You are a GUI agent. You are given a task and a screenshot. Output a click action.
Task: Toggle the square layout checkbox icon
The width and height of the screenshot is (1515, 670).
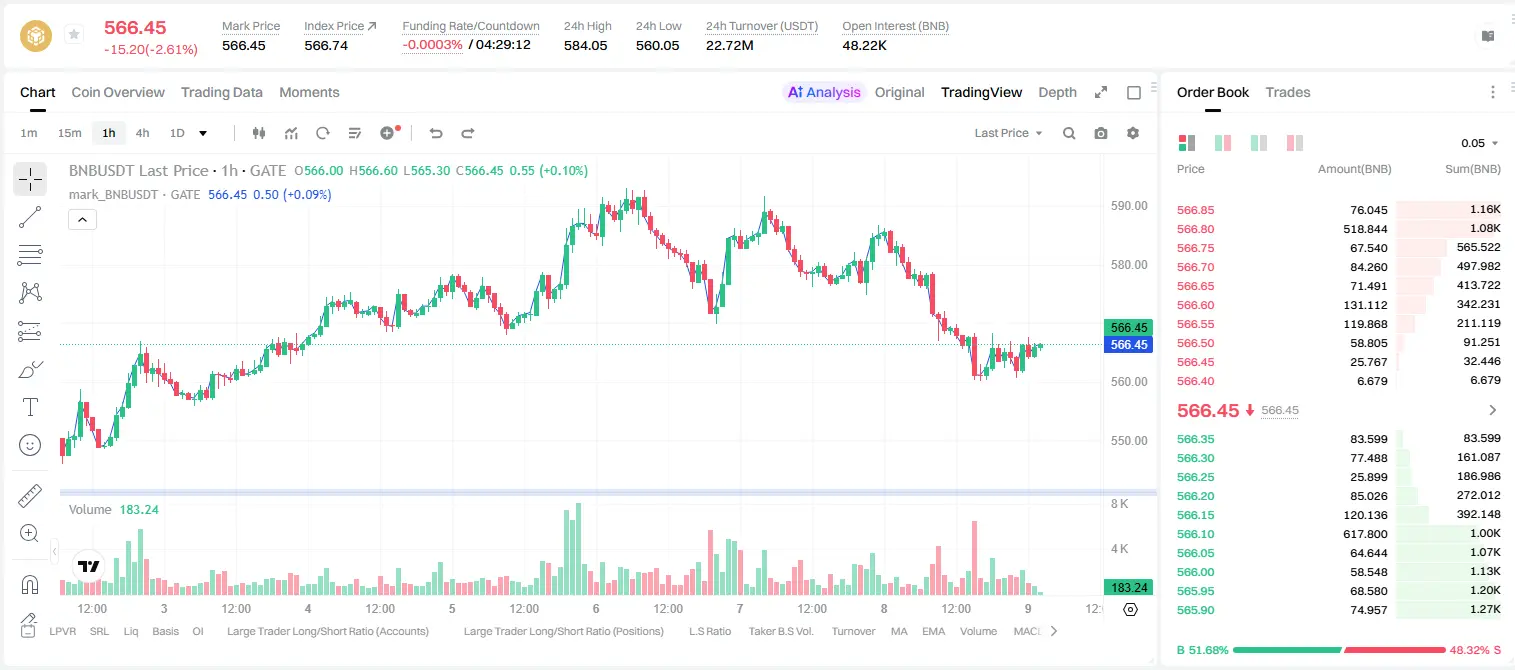pyautogui.click(x=1134, y=93)
